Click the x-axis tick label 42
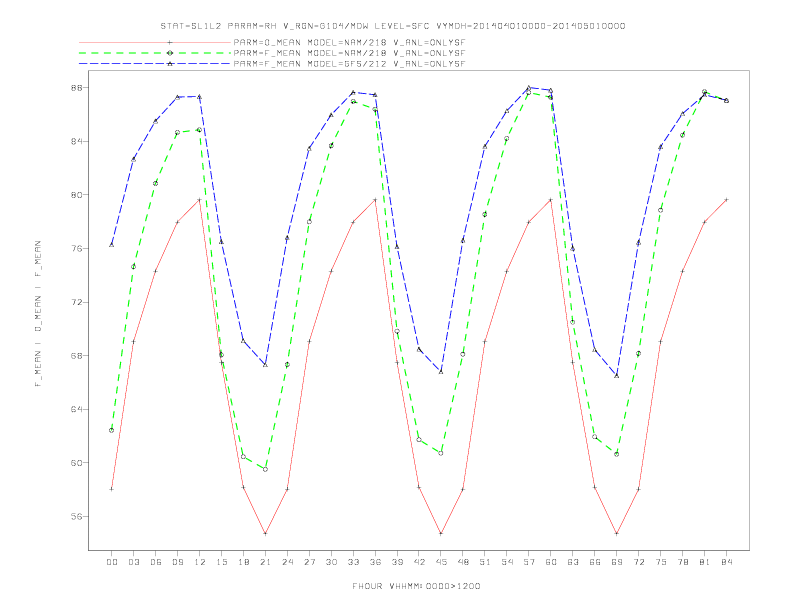Image resolution: width=792 pixels, height=612 pixels. pos(419,562)
